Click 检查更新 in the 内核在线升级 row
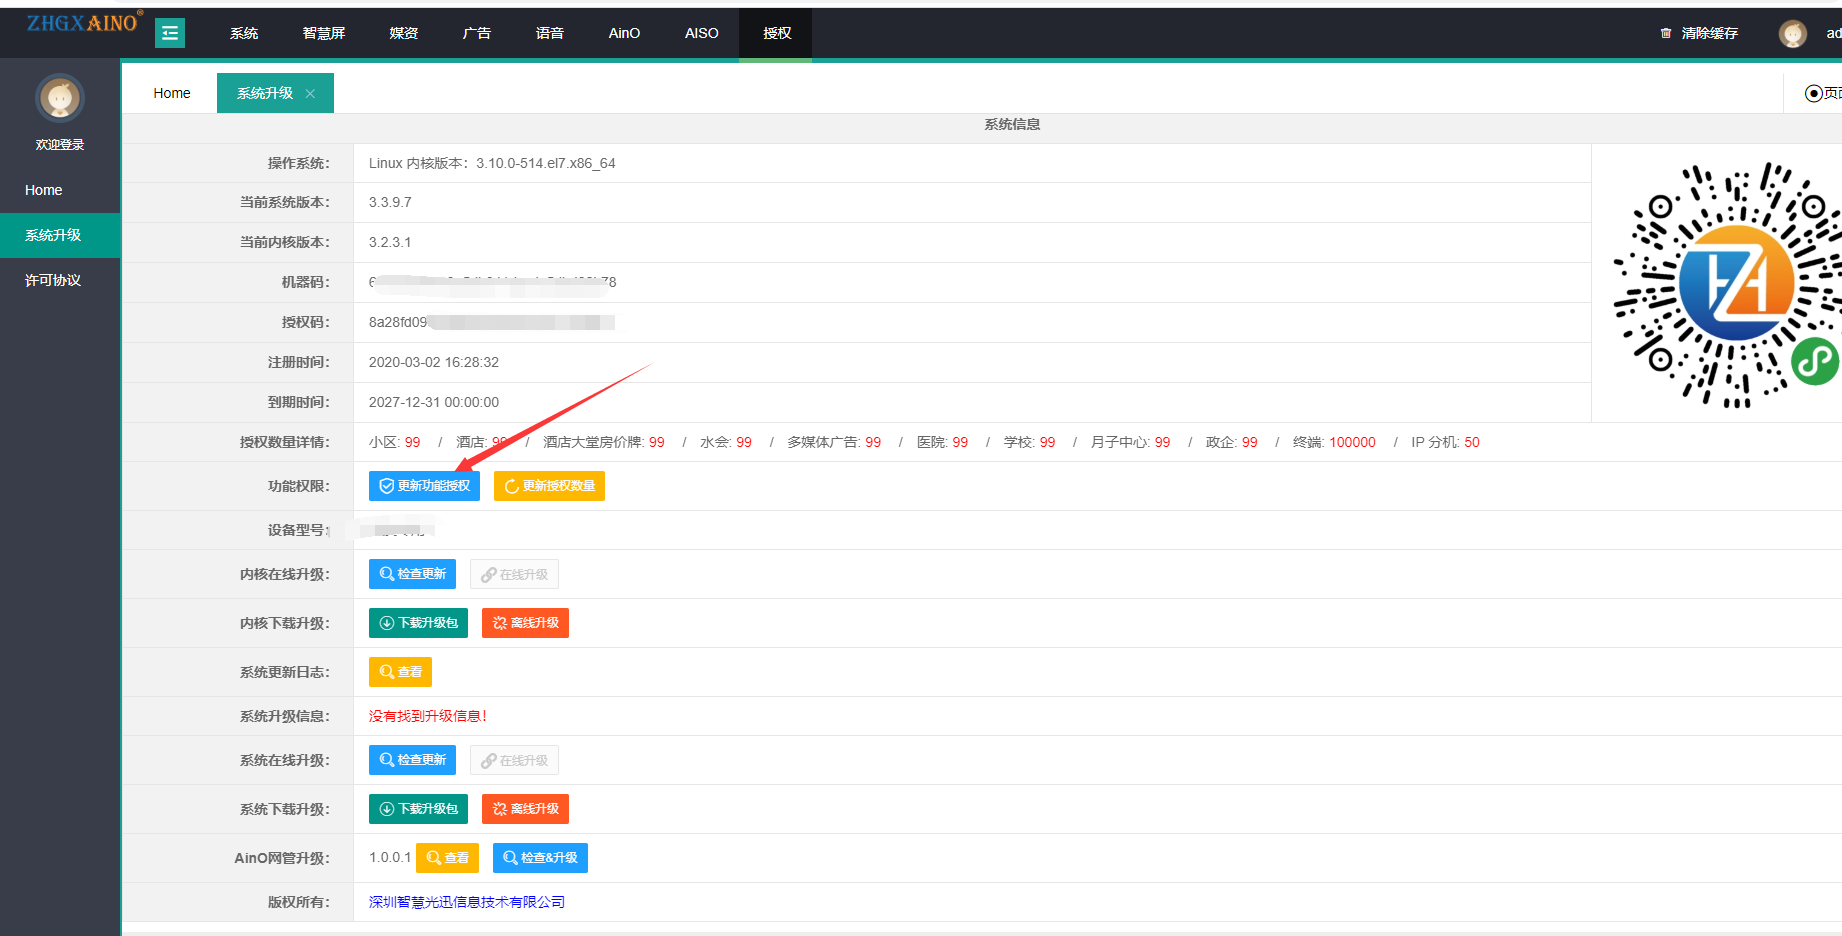The height and width of the screenshot is (936, 1842). (412, 574)
